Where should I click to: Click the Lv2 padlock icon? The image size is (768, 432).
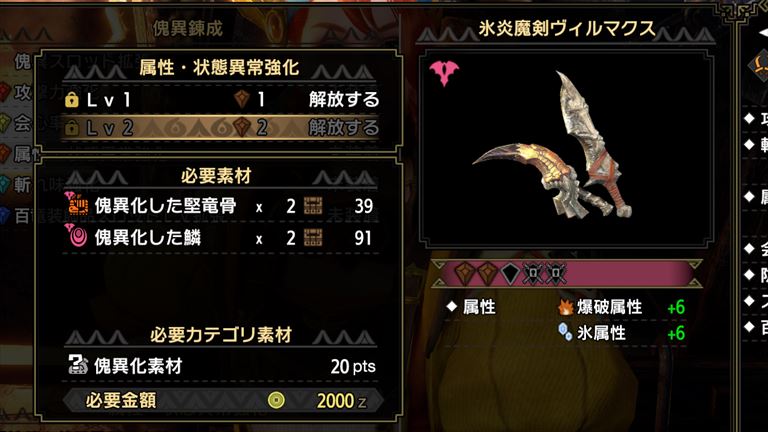pyautogui.click(x=72, y=128)
